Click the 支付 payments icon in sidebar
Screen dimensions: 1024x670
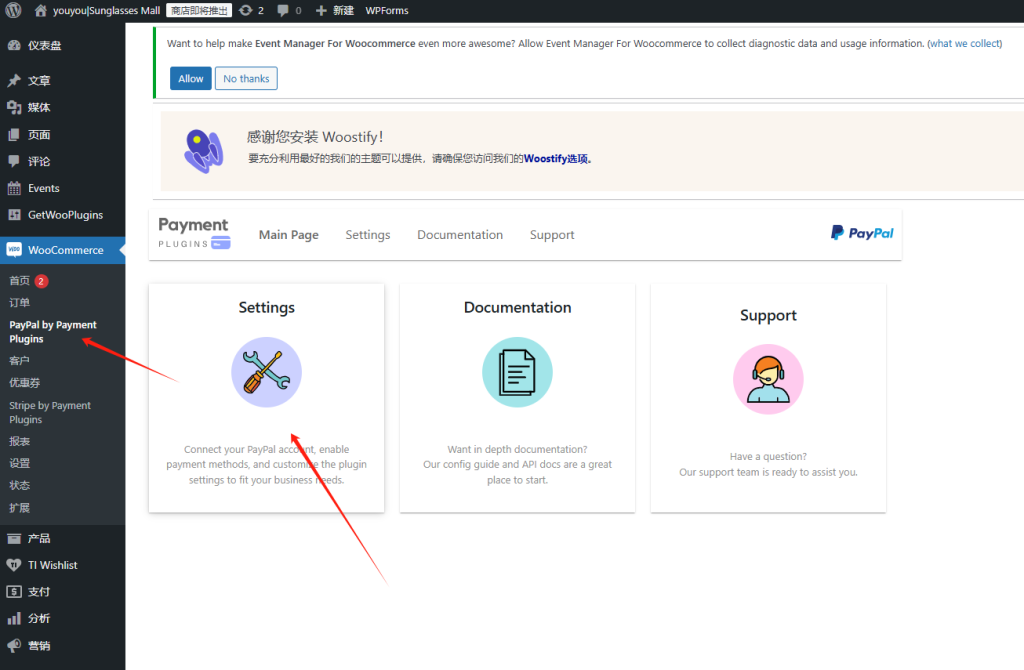click(x=14, y=591)
